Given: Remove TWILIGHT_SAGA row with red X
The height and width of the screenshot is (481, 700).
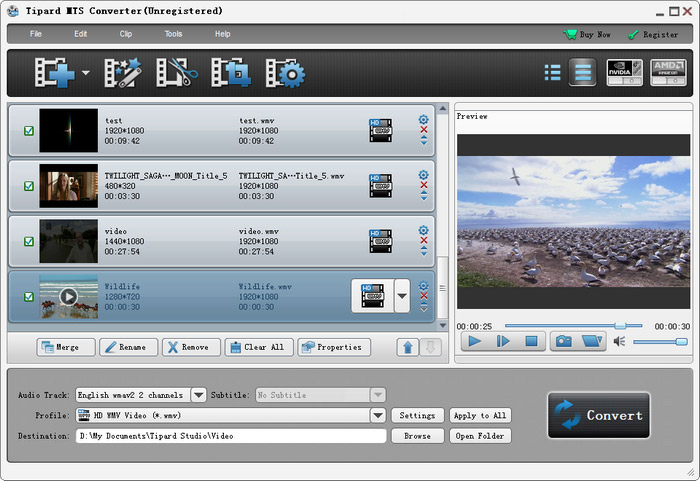Looking at the screenshot, I should [424, 185].
